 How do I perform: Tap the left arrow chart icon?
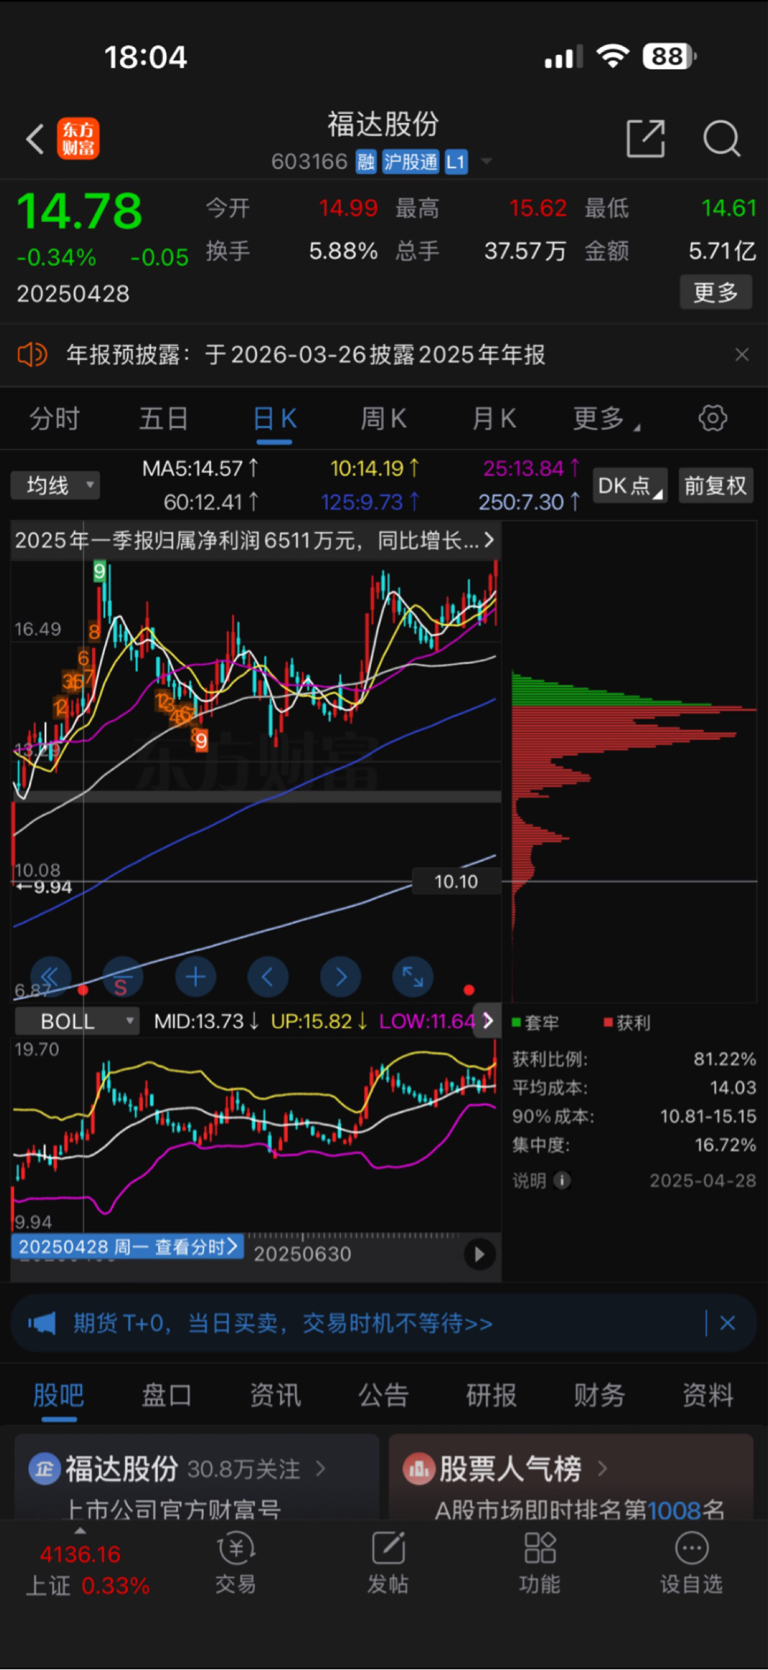pos(268,977)
